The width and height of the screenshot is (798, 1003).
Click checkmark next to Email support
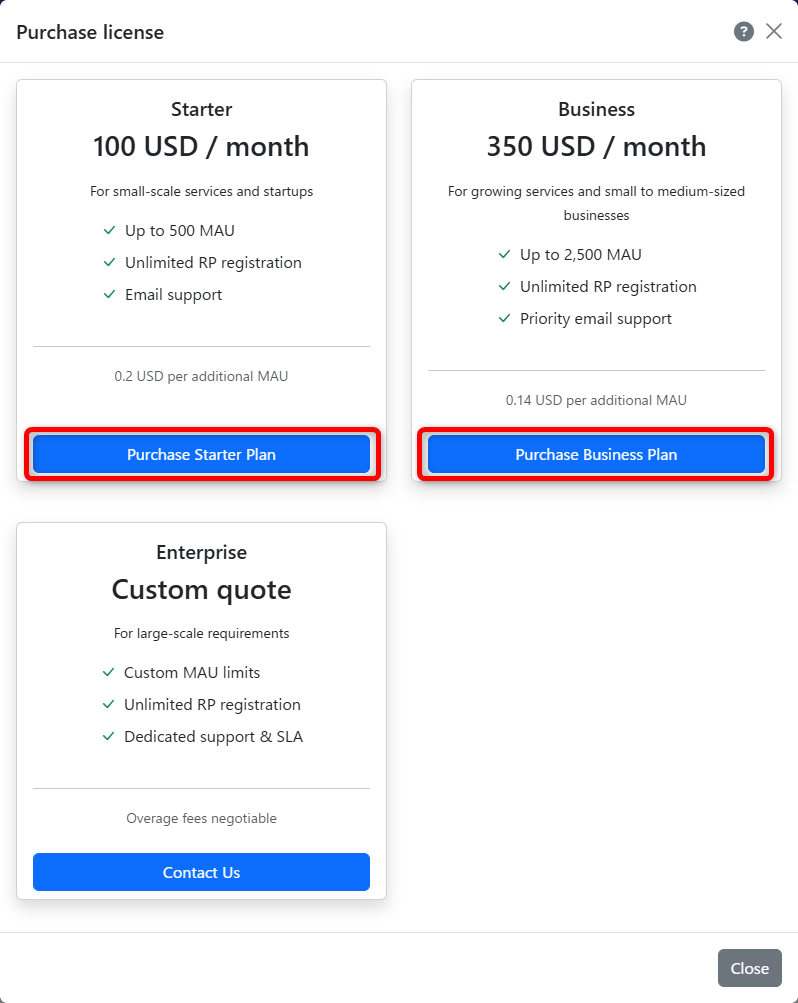click(x=110, y=295)
